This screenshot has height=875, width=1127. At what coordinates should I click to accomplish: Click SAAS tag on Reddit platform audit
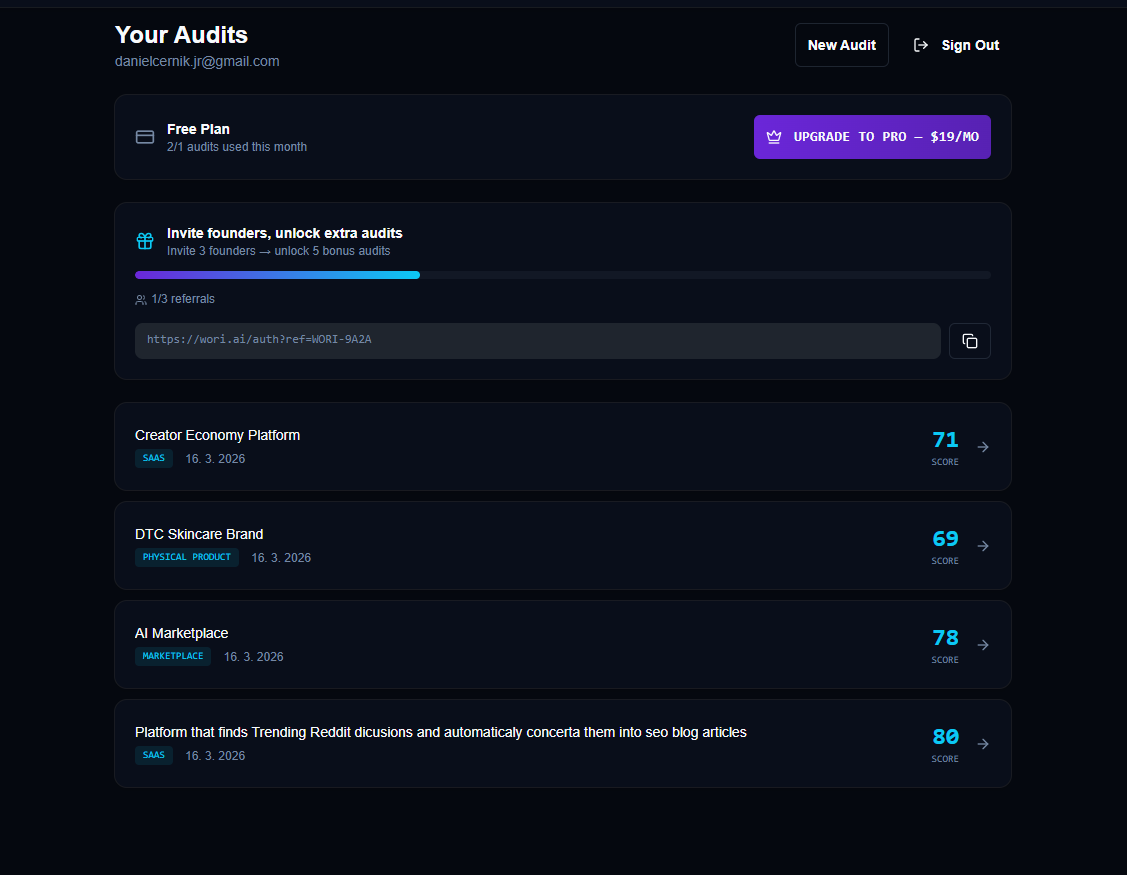pyautogui.click(x=154, y=755)
